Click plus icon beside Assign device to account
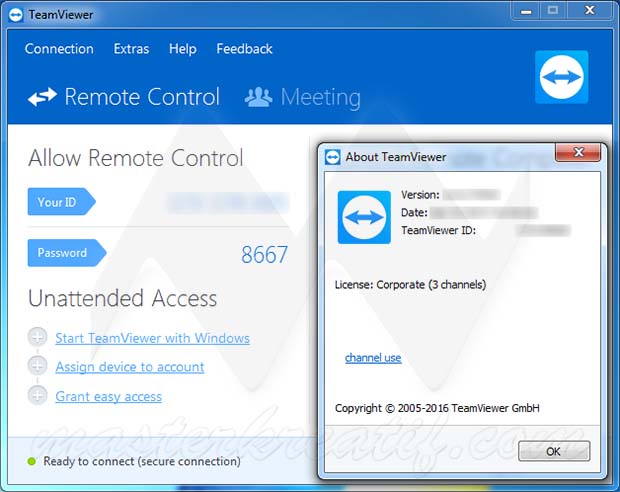The width and height of the screenshot is (620, 492). point(38,366)
